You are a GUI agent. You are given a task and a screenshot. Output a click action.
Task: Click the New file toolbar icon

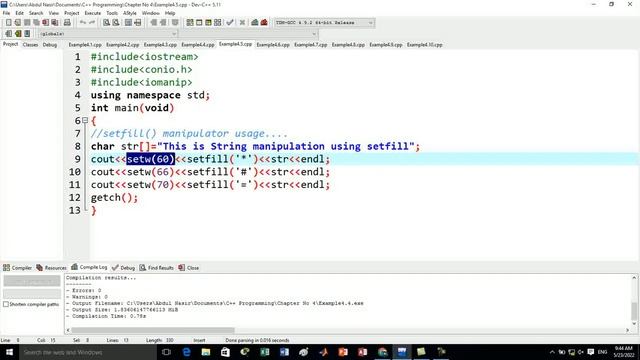9,22
